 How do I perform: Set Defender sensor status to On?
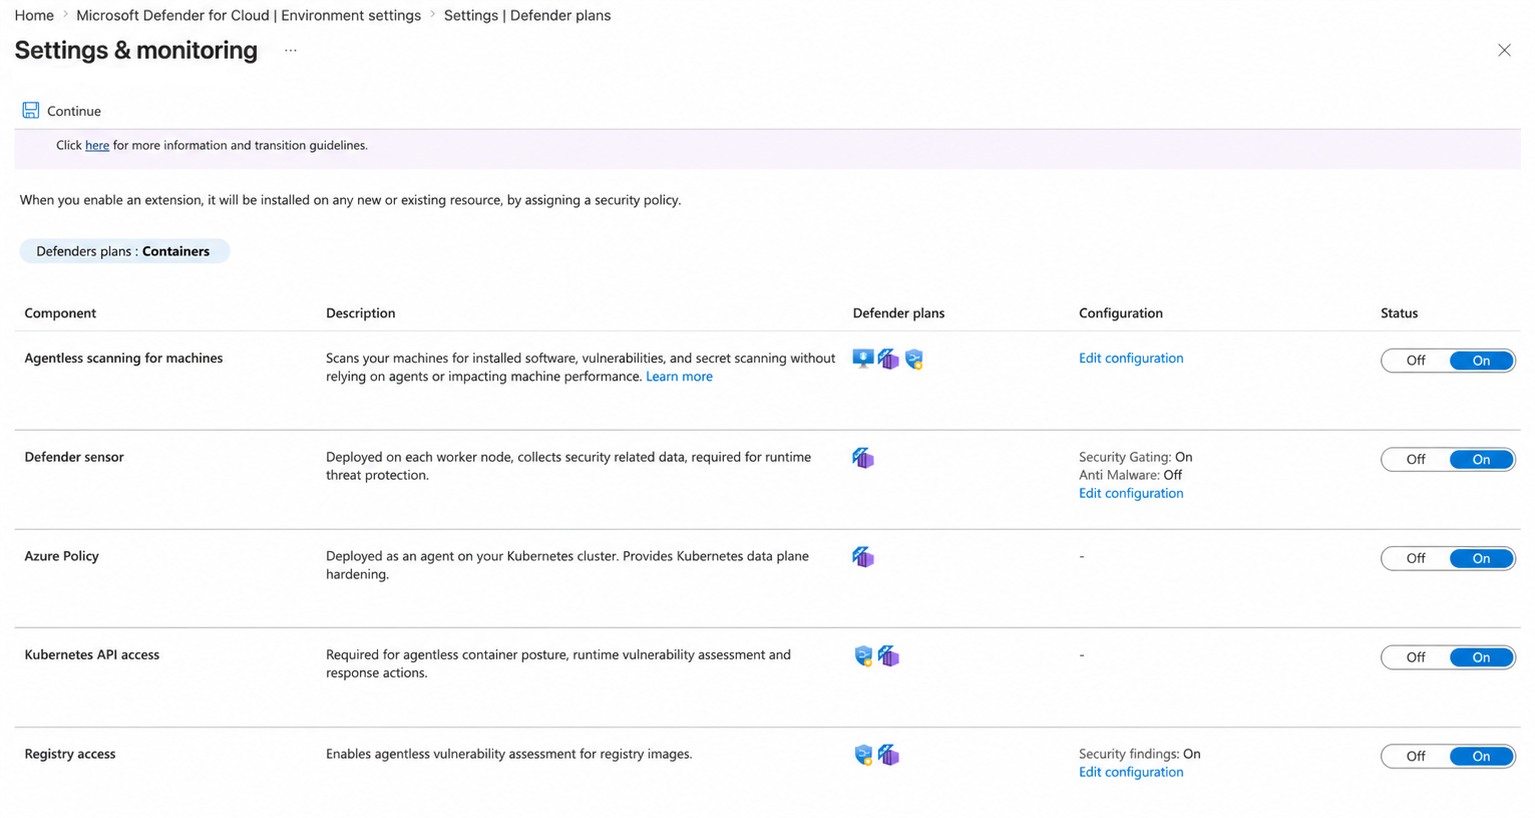[x=1481, y=459]
